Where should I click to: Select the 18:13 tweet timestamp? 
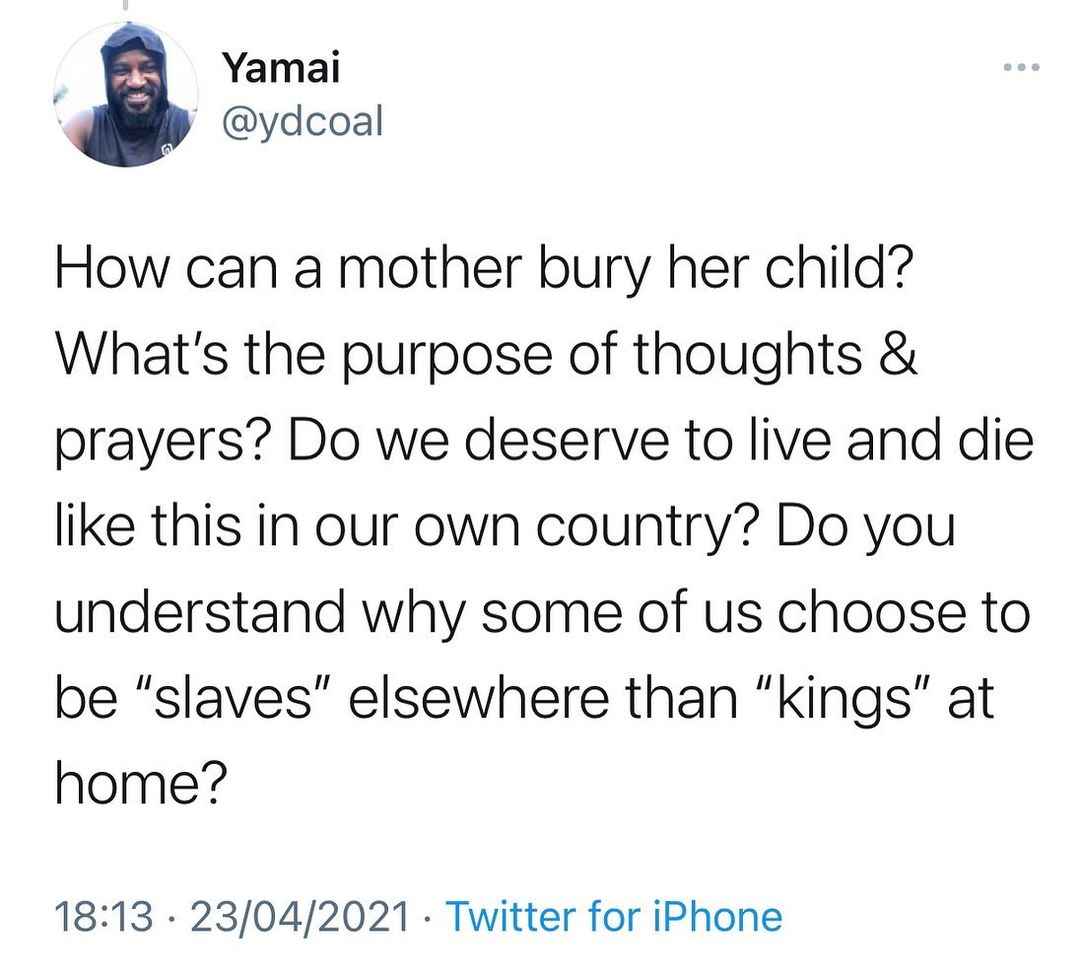coord(103,917)
